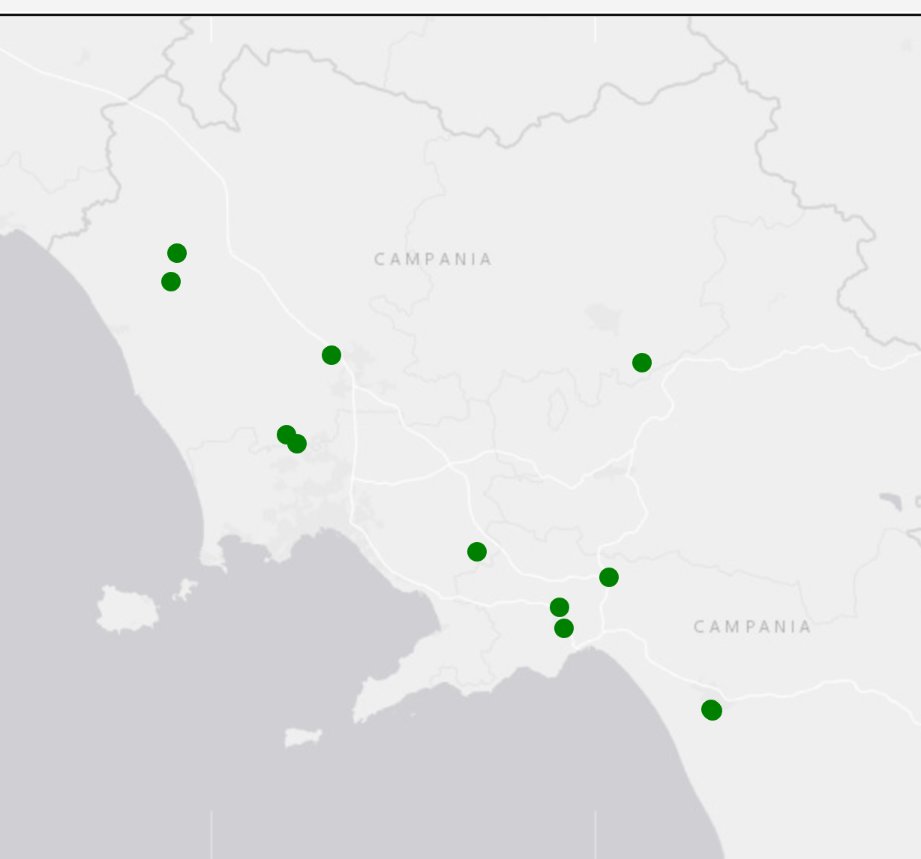921x859 pixels.
Task: Click the upper-left marker of the overlapping pair
Action: coord(286,435)
